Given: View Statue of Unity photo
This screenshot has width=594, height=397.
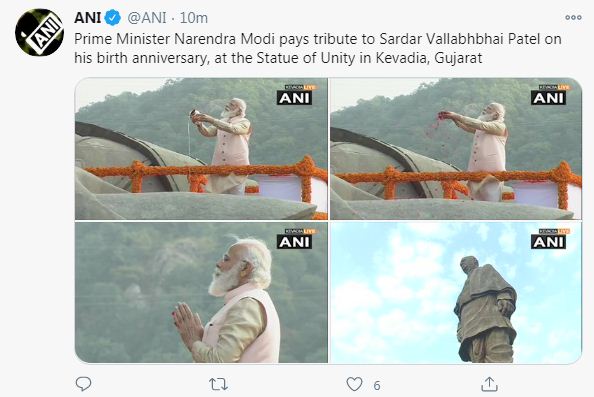Looking at the screenshot, I should pos(456,292).
